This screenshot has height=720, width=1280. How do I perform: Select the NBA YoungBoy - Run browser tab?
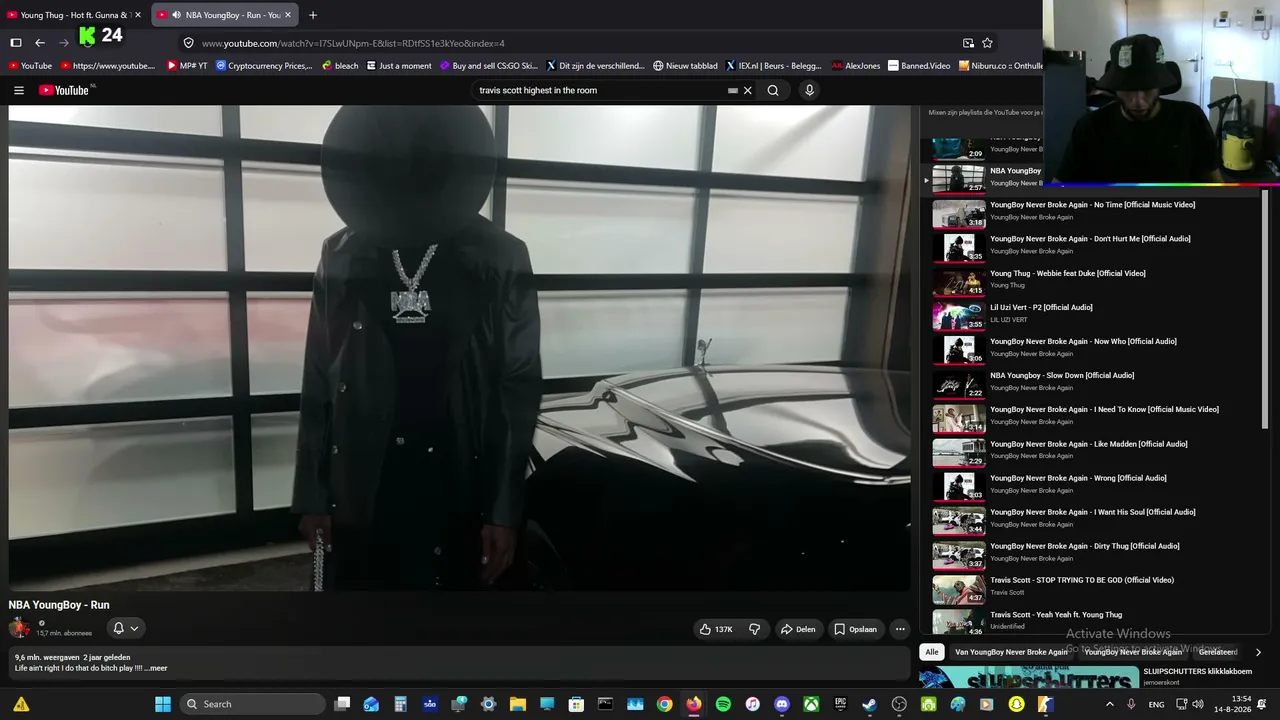(225, 15)
